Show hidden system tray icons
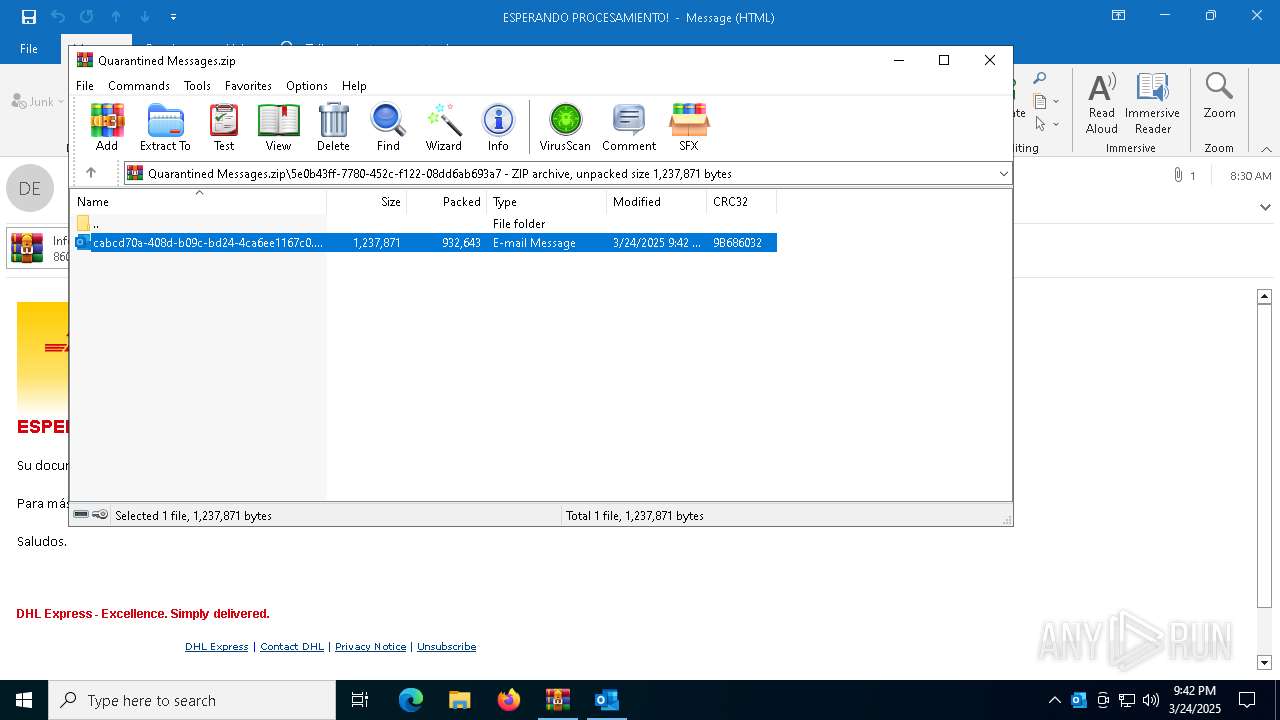 pyautogui.click(x=1054, y=700)
